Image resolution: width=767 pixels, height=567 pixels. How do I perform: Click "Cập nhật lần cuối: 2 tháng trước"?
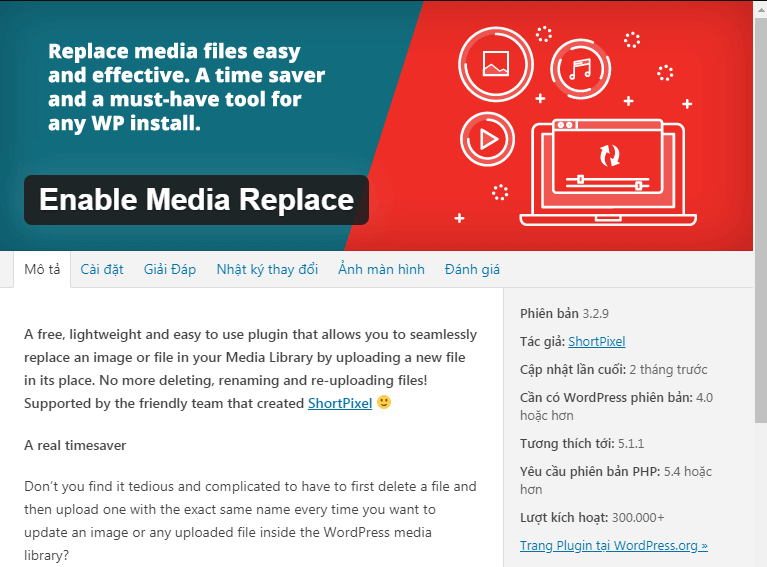point(613,369)
